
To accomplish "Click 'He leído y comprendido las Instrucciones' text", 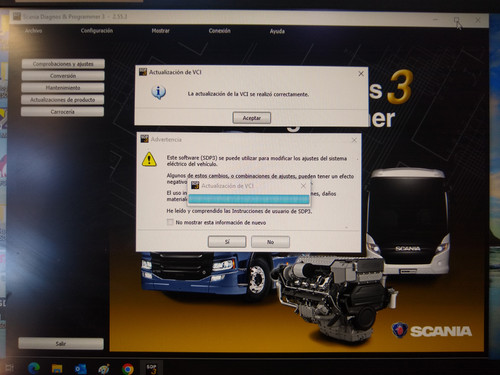I will 239,211.
